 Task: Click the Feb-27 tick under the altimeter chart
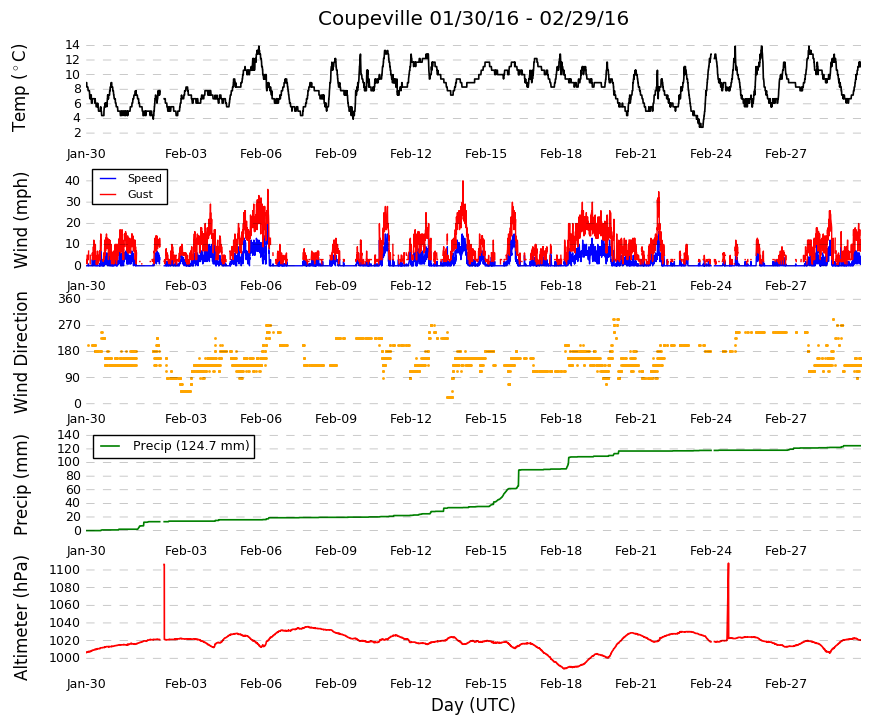click(785, 683)
